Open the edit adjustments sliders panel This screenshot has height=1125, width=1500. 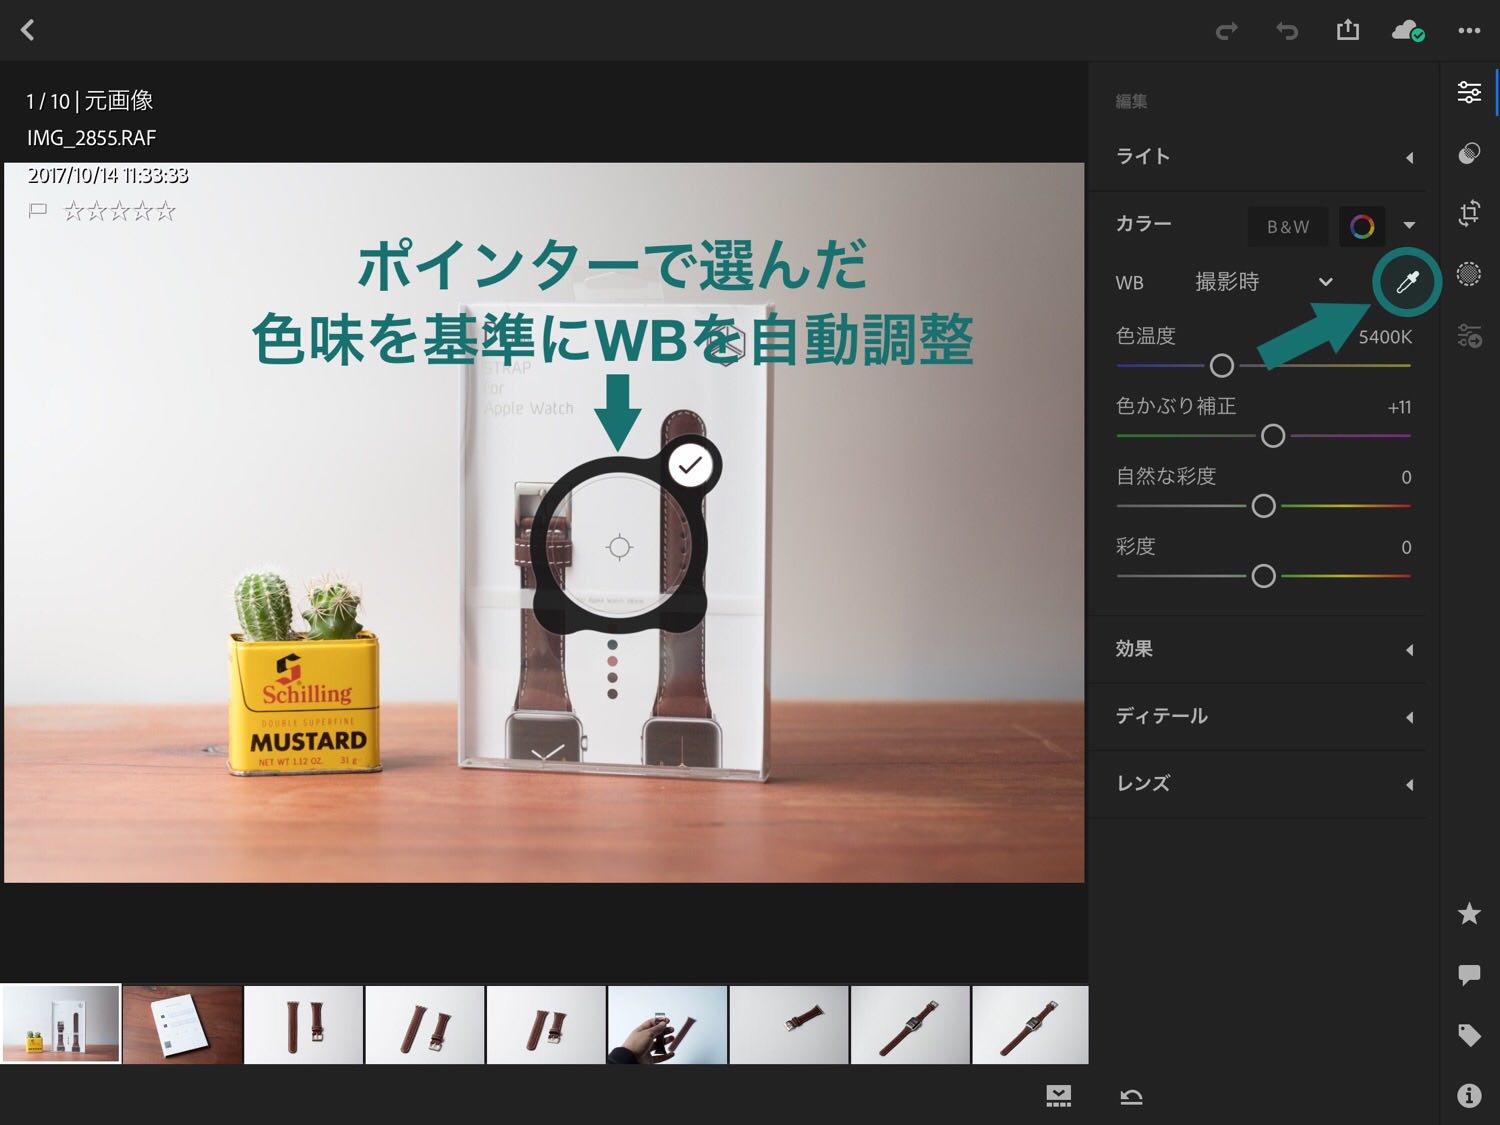(x=1469, y=93)
